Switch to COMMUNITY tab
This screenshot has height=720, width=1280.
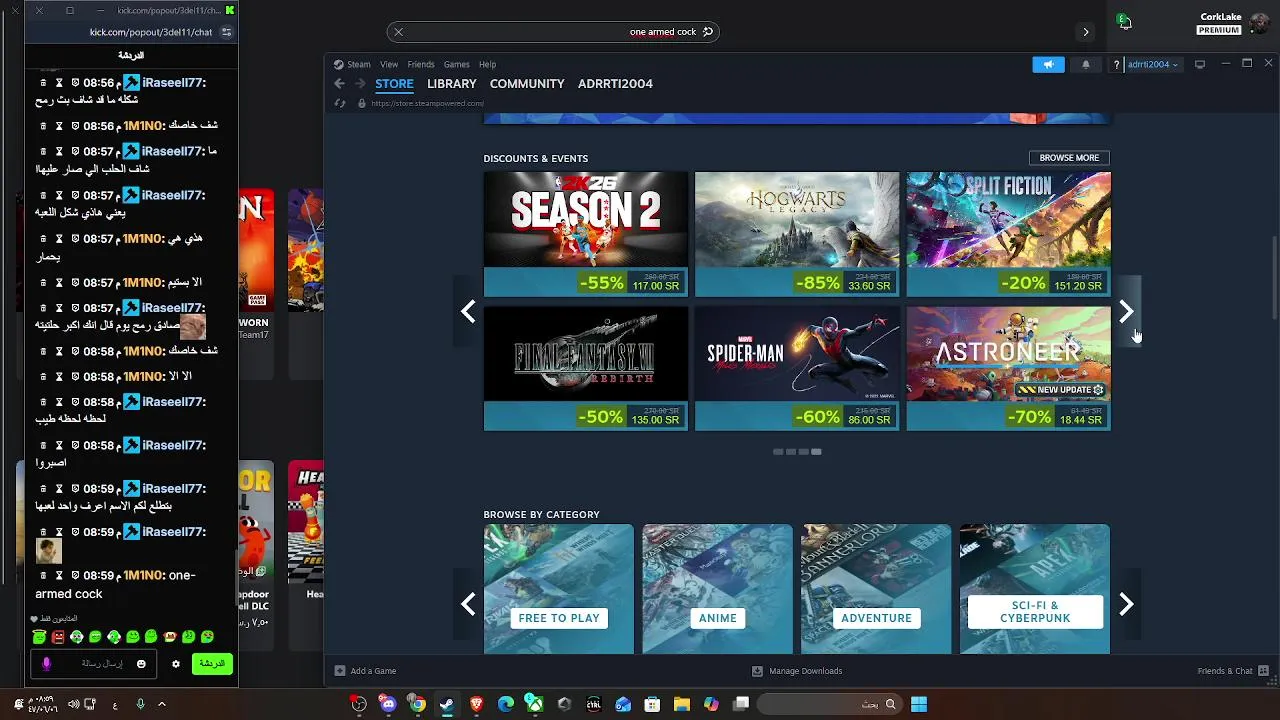[527, 84]
